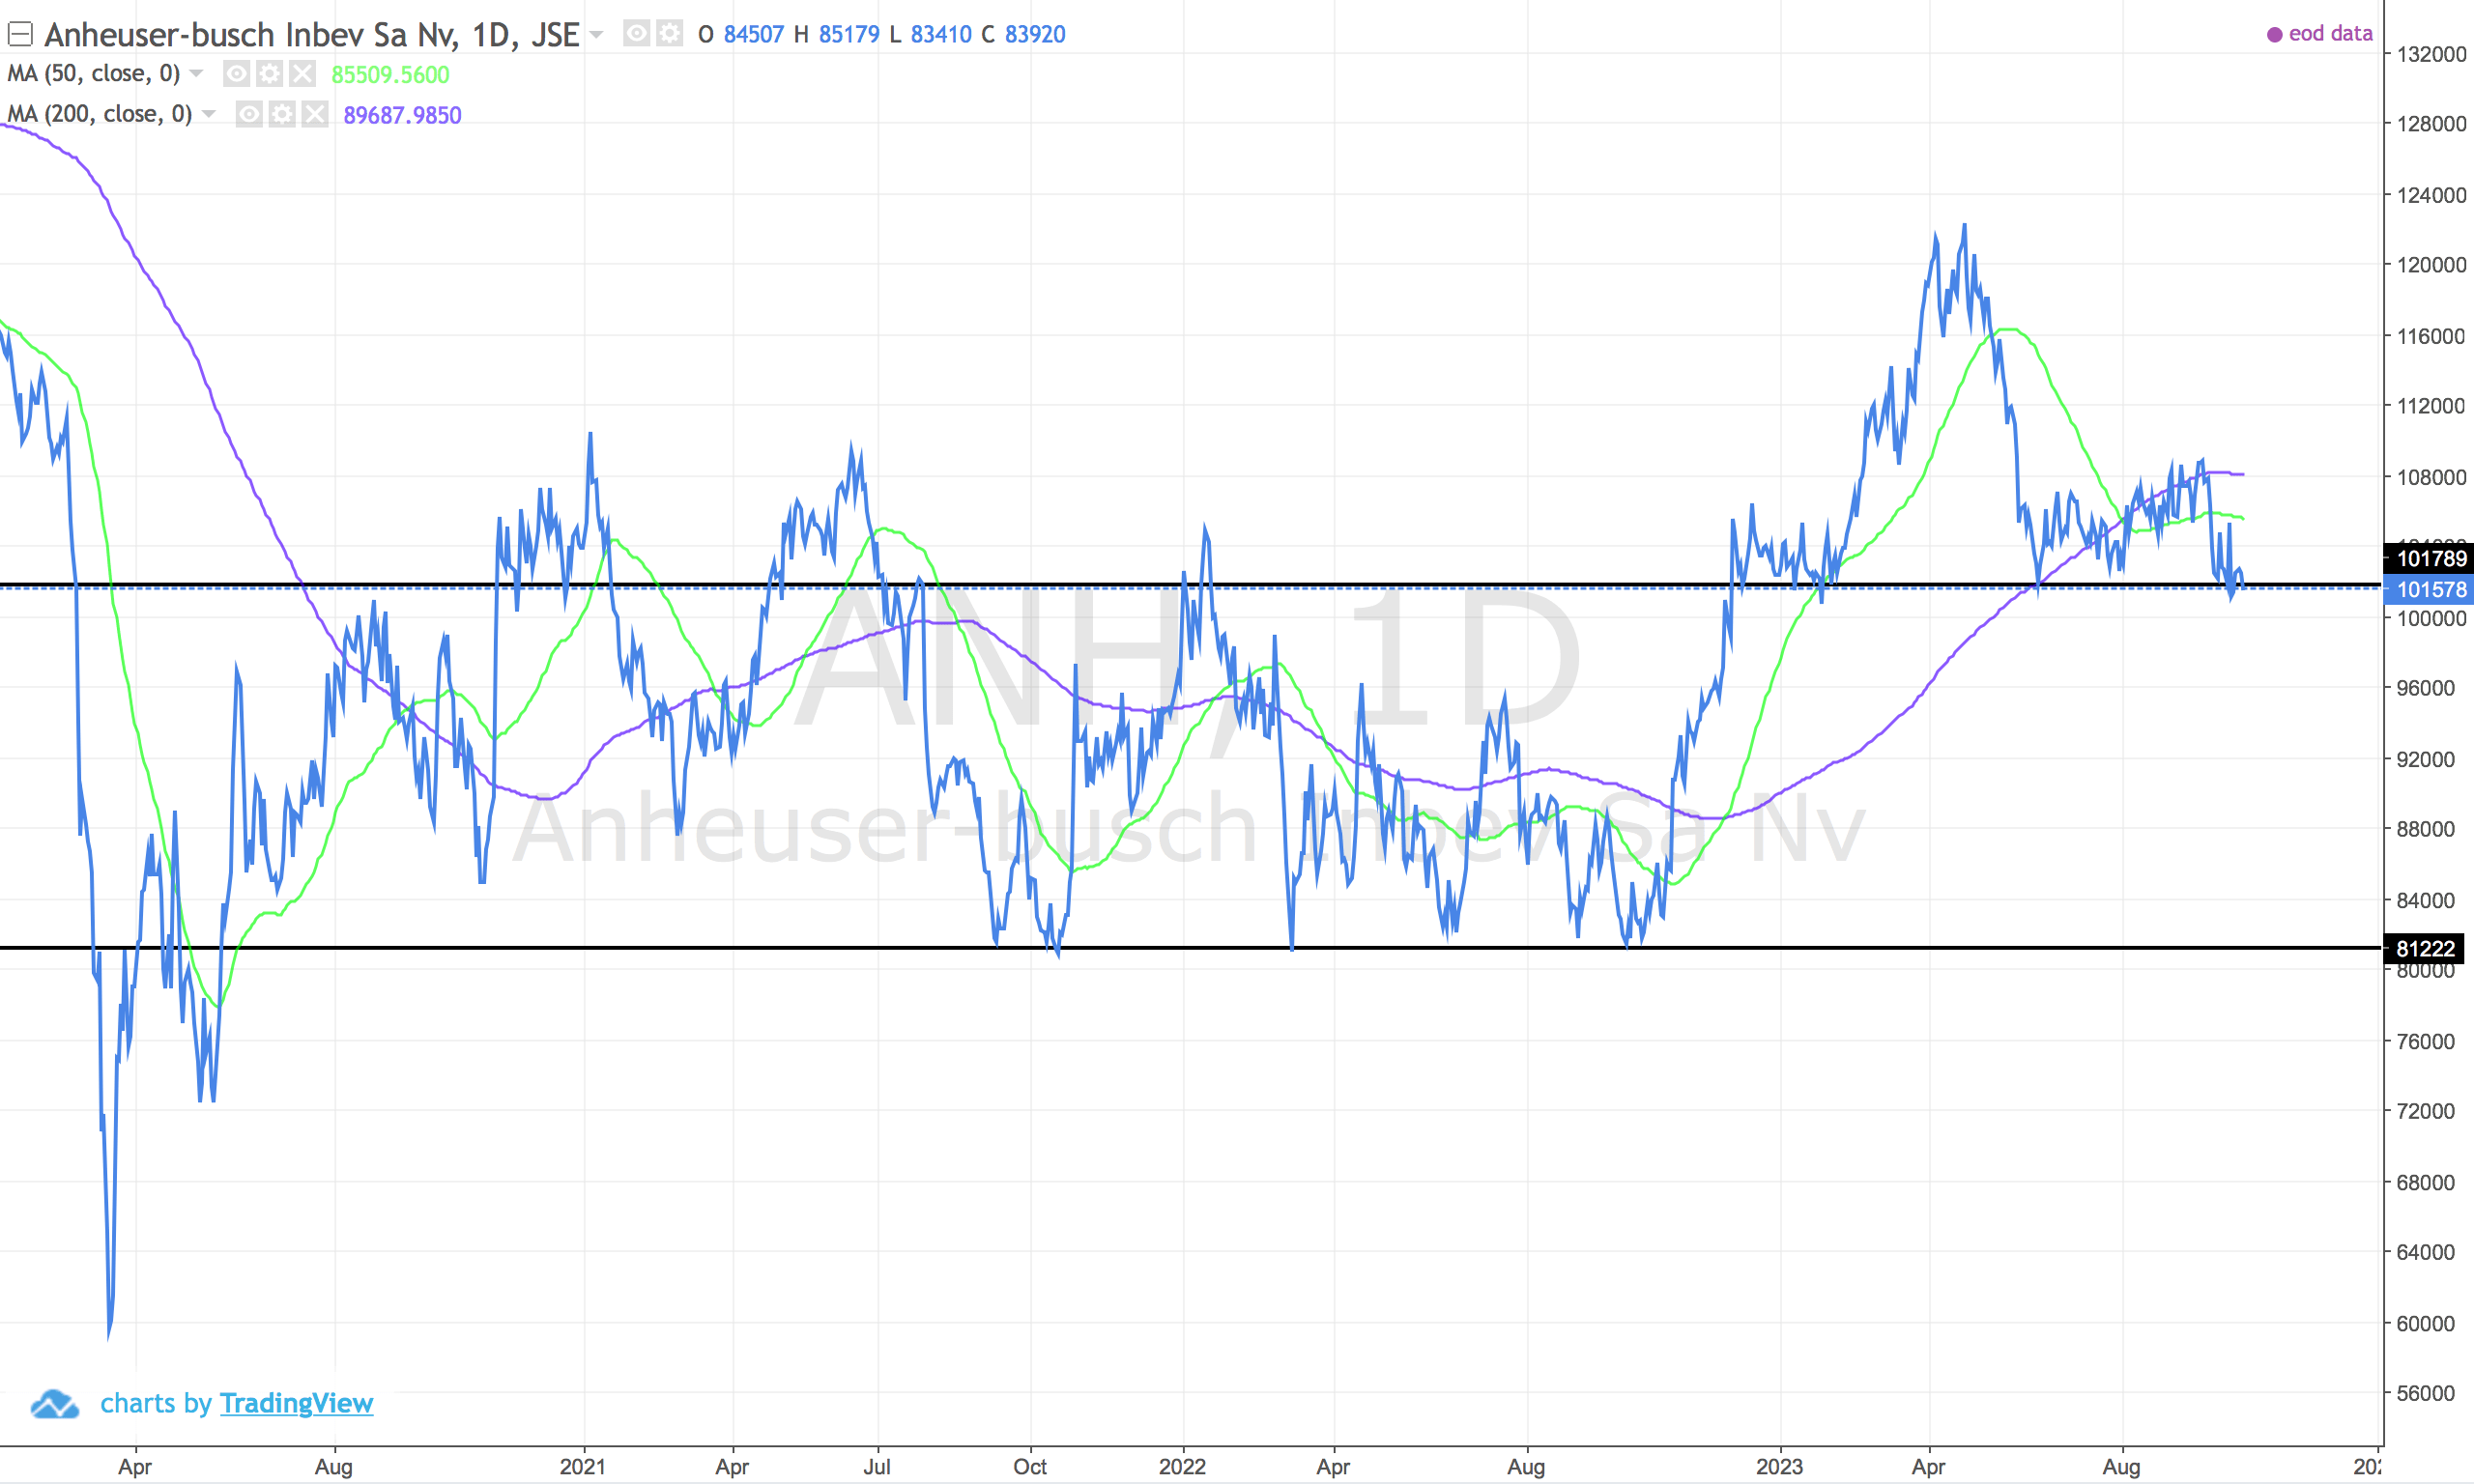2474x1484 pixels.
Task: Open MA 200 indicator settings gear
Action: tap(282, 114)
